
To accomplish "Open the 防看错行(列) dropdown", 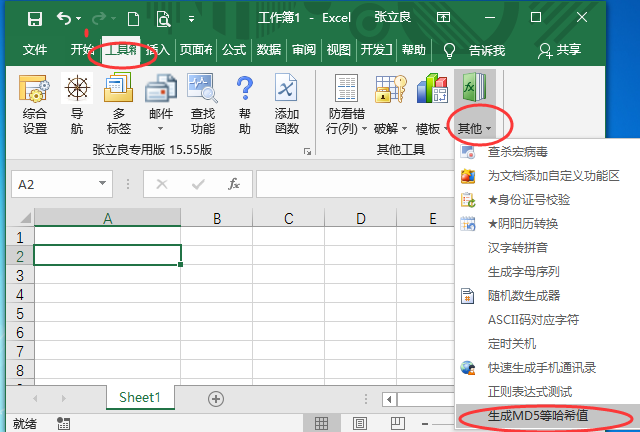I will click(x=347, y=128).
